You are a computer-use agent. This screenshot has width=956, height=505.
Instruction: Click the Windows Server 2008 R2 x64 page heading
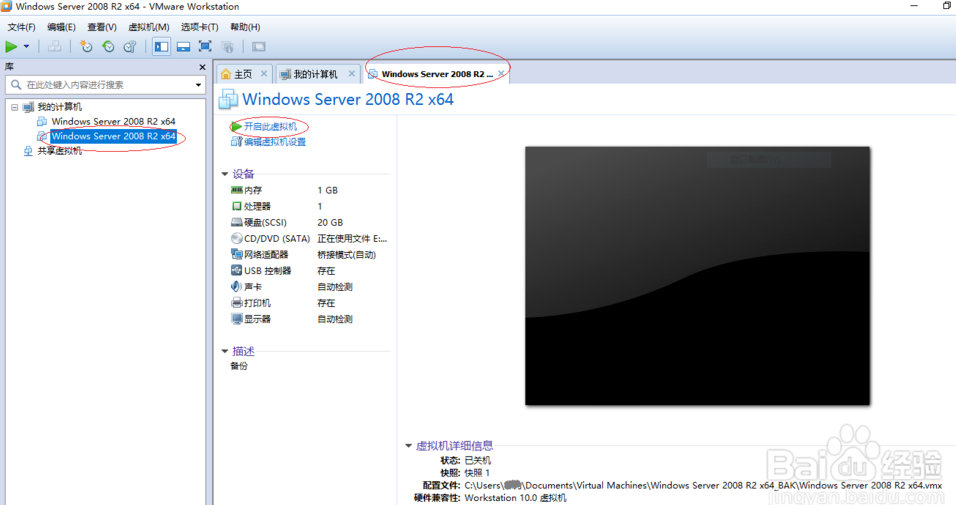348,99
